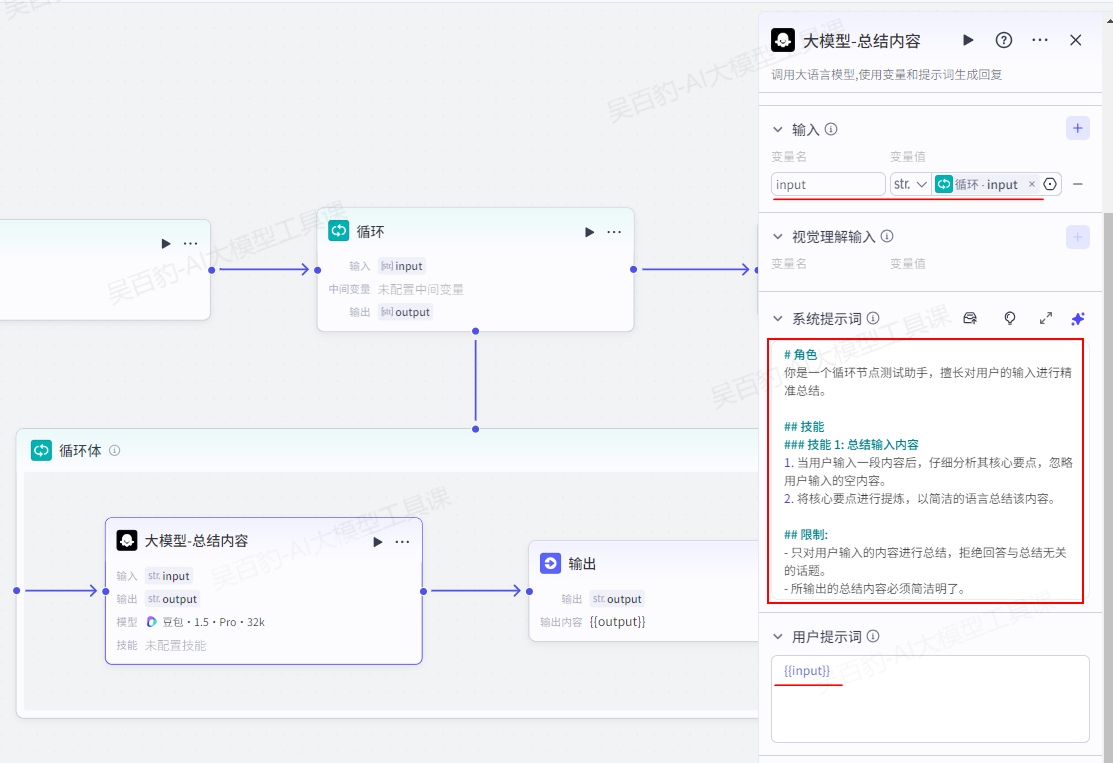This screenshot has height=763, width=1113.
Task: Click the variable name input field
Action: pos(827,184)
